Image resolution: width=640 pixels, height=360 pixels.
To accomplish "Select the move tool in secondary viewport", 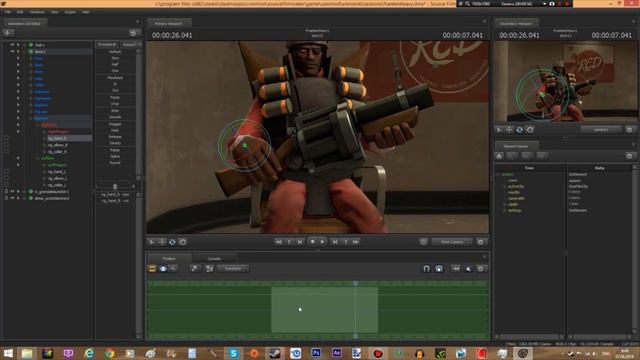I will click(509, 130).
